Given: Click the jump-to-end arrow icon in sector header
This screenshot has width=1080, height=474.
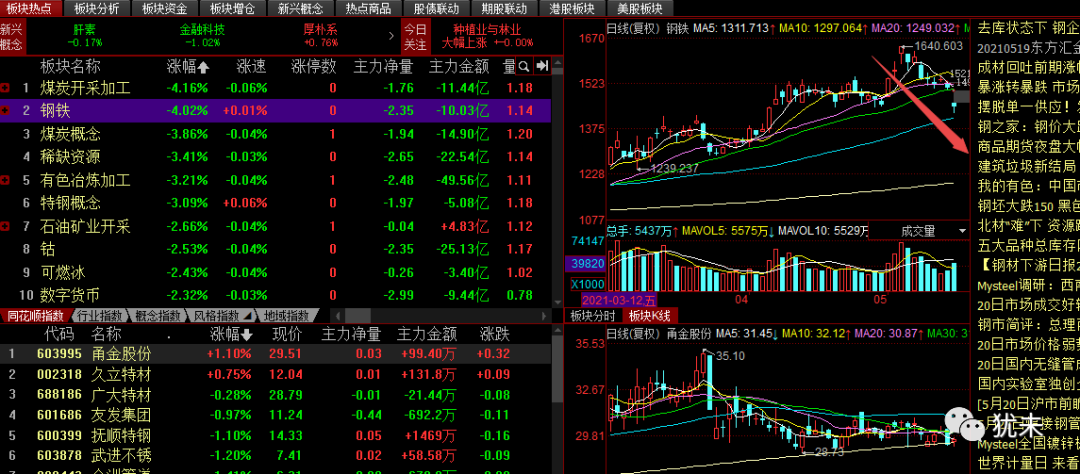Looking at the screenshot, I should (x=542, y=66).
